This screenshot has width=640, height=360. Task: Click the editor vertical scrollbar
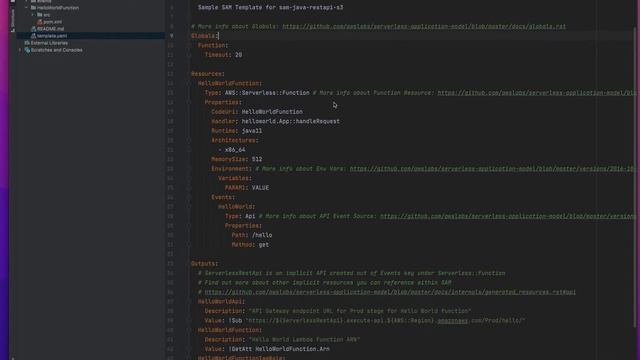point(636,176)
